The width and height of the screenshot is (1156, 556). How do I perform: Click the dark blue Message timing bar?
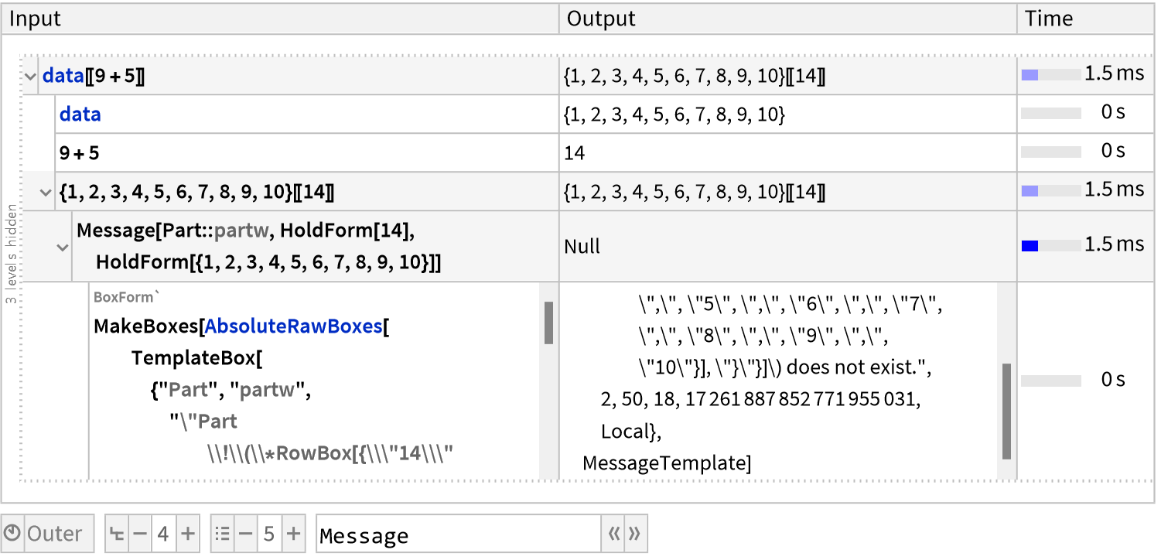[x=1029, y=246]
